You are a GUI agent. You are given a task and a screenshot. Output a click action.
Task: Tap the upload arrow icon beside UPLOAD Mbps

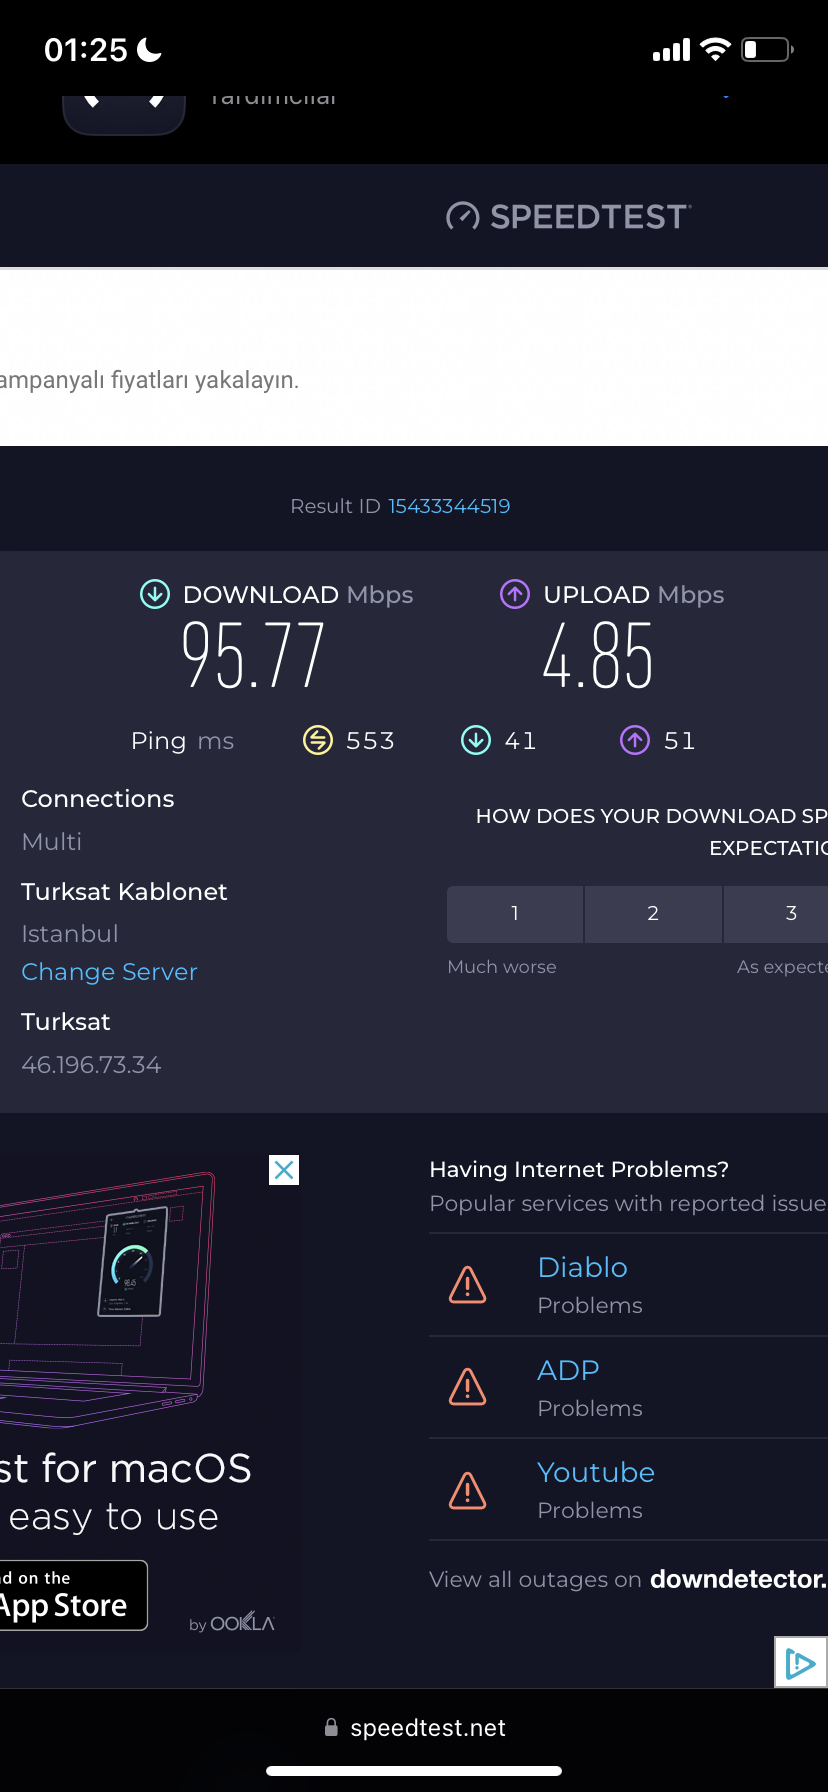tap(515, 594)
